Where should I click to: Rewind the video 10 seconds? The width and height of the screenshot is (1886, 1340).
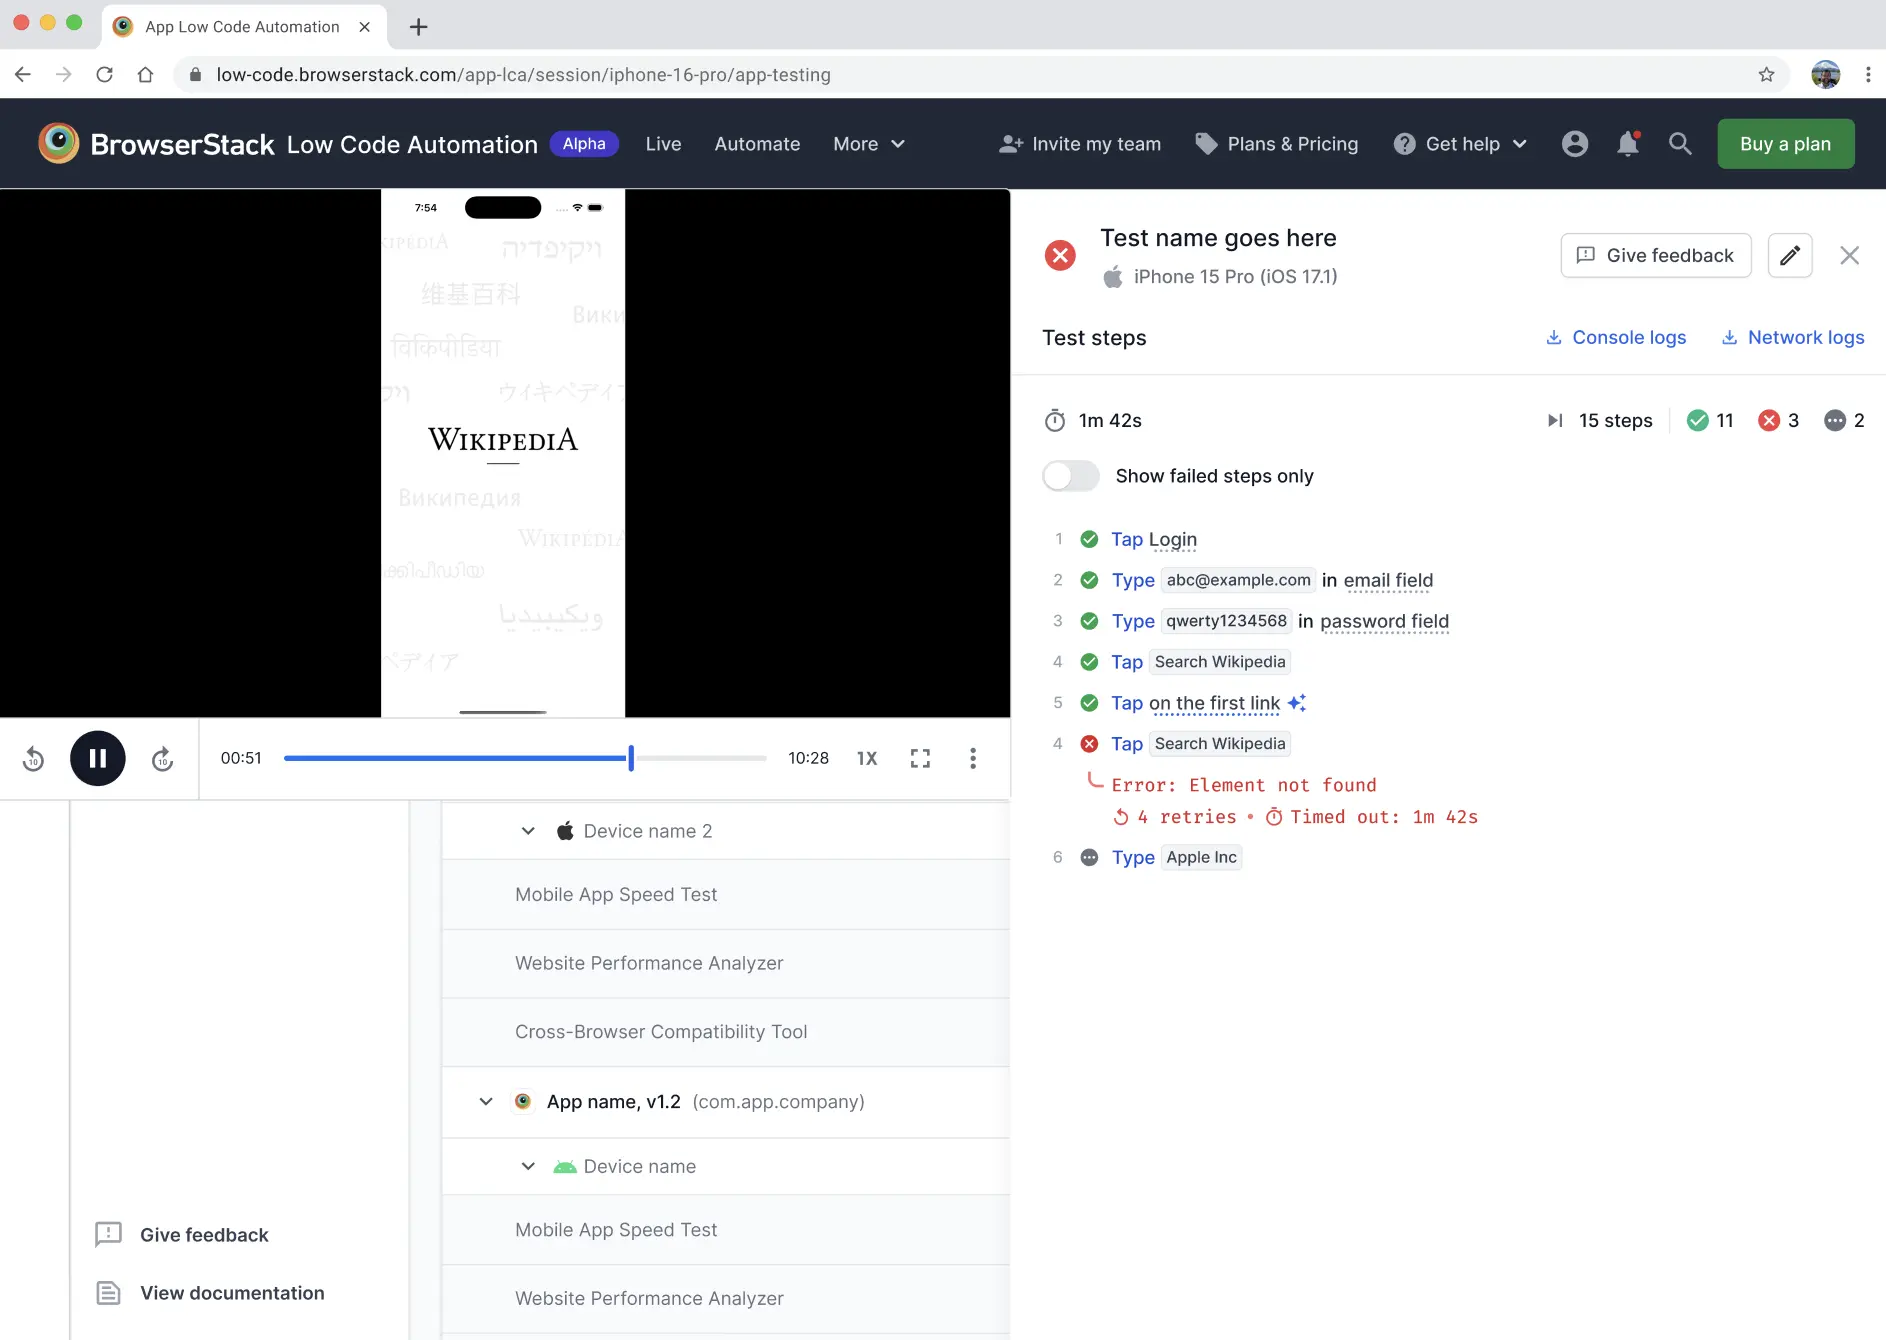point(32,758)
